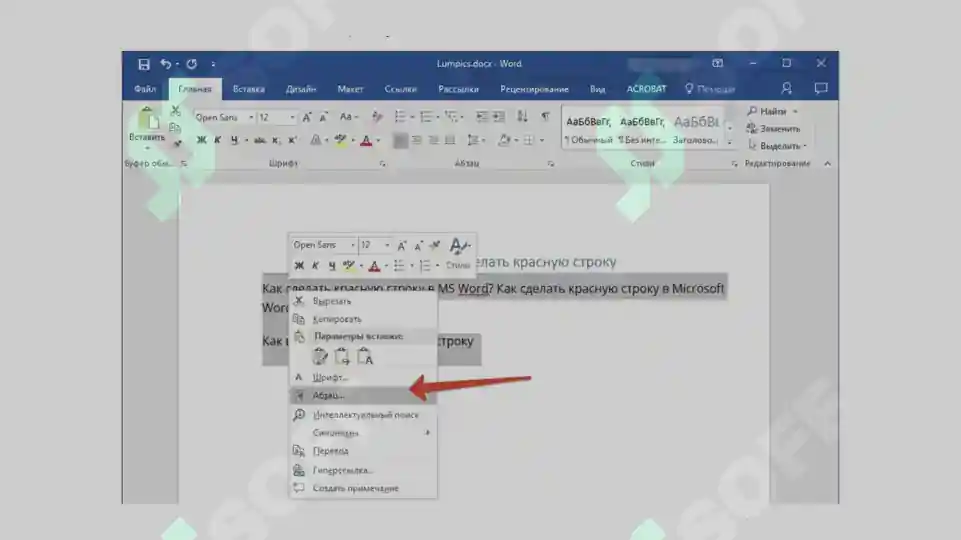Screen dimensions: 961x540
Task: Align text right in the ribbon
Action: point(433,141)
